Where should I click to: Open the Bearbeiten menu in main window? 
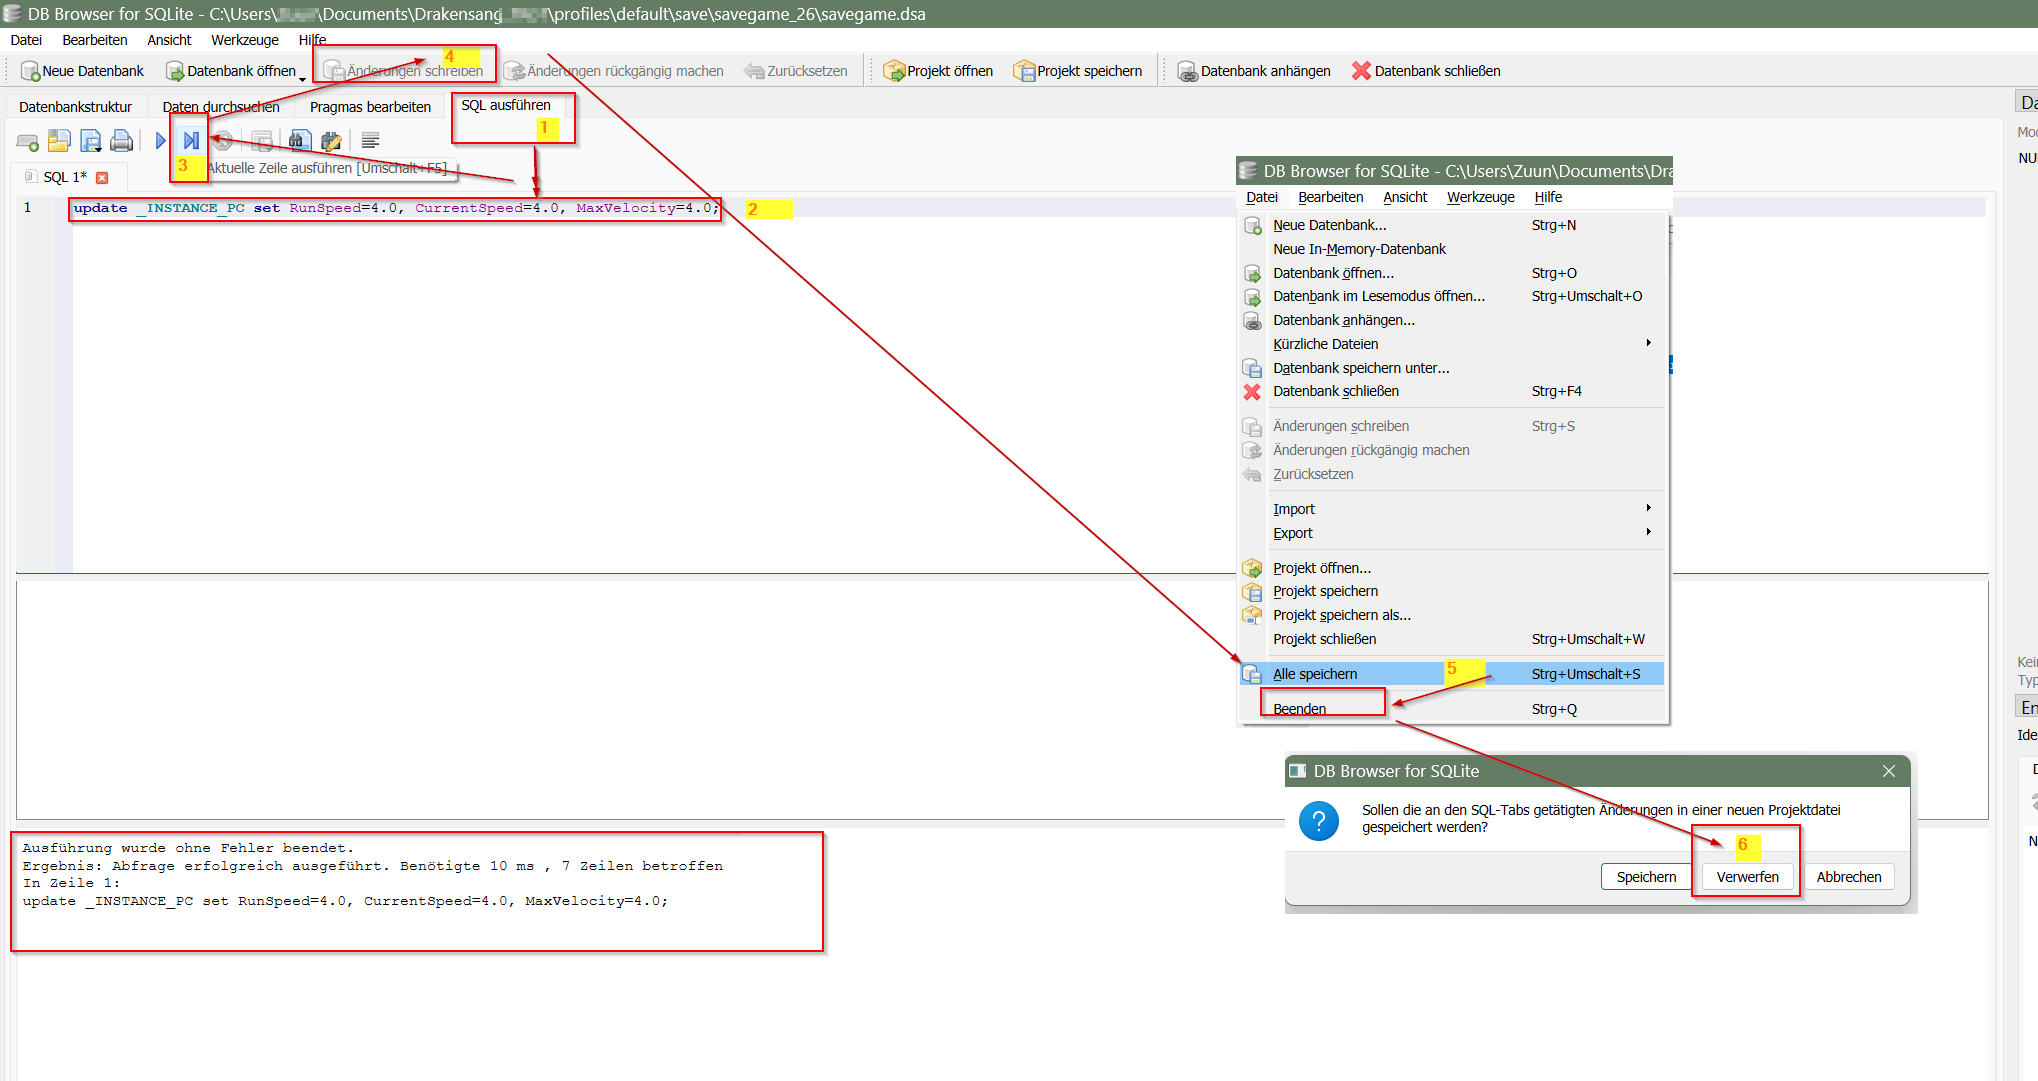tap(95, 40)
